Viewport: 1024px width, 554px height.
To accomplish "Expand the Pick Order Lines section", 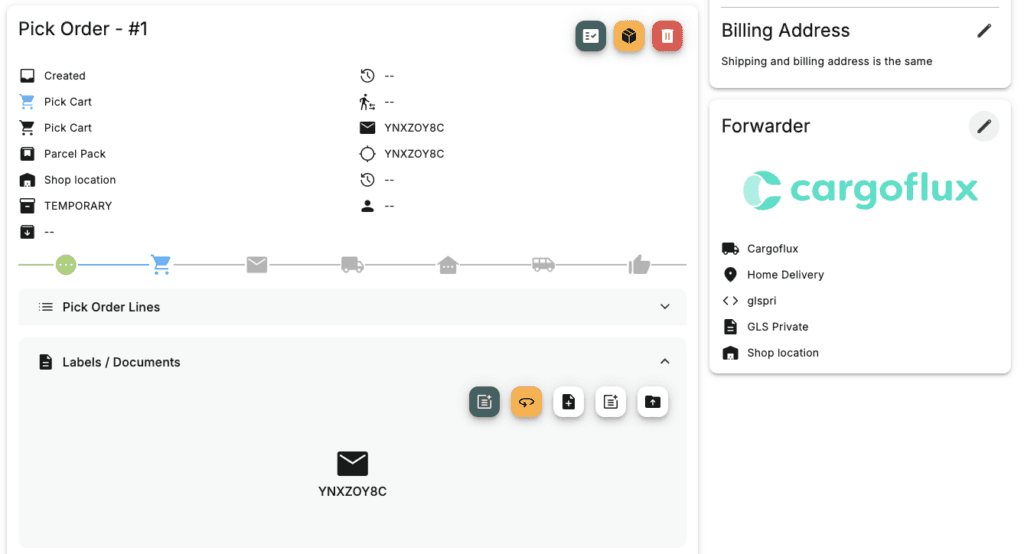I will click(x=665, y=307).
